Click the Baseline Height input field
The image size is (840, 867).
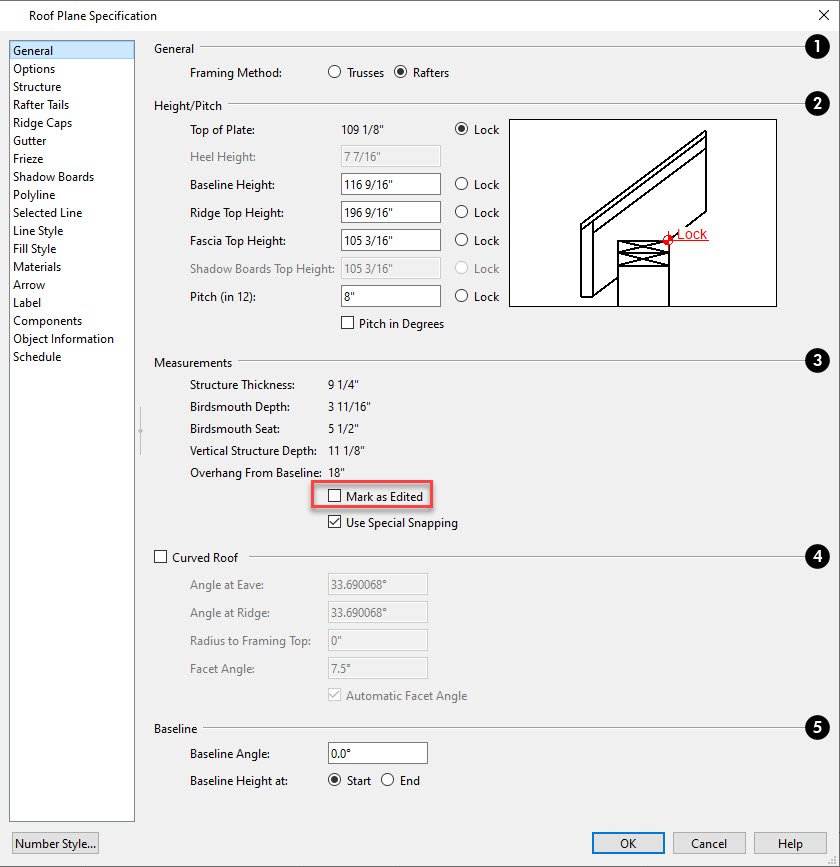[390, 184]
